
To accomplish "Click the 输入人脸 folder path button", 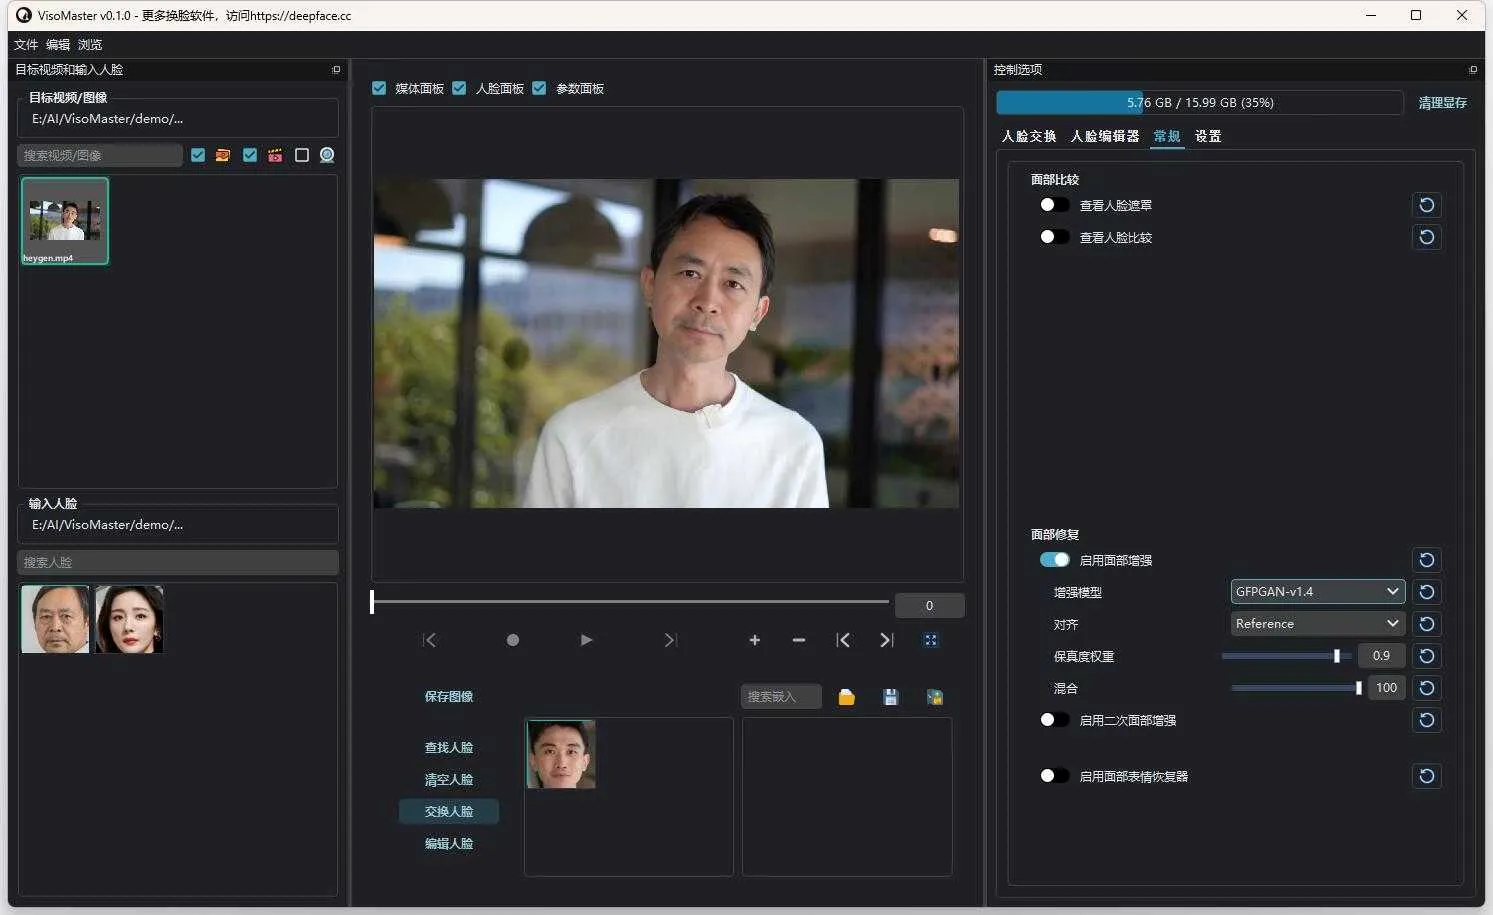I will tap(178, 525).
